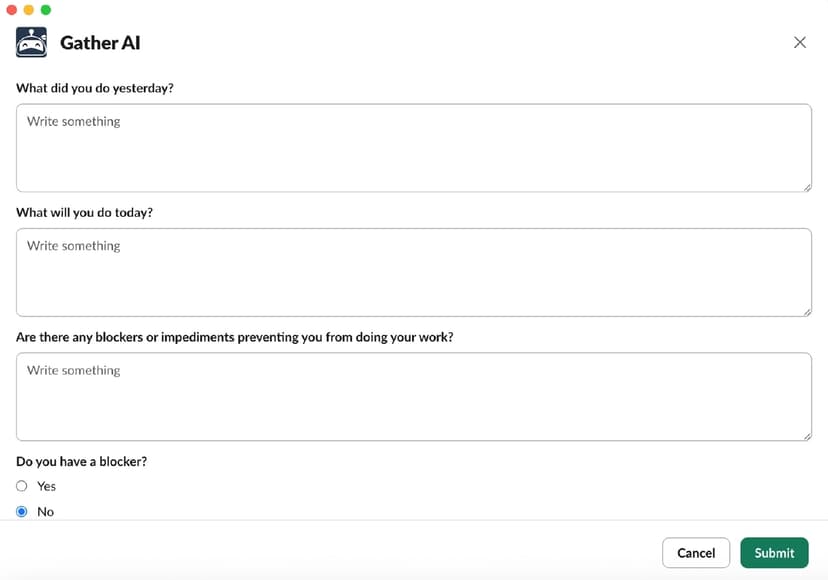Screen dimensions: 828x580
Task: Click the resize handle of the today text area
Action: click(807, 312)
